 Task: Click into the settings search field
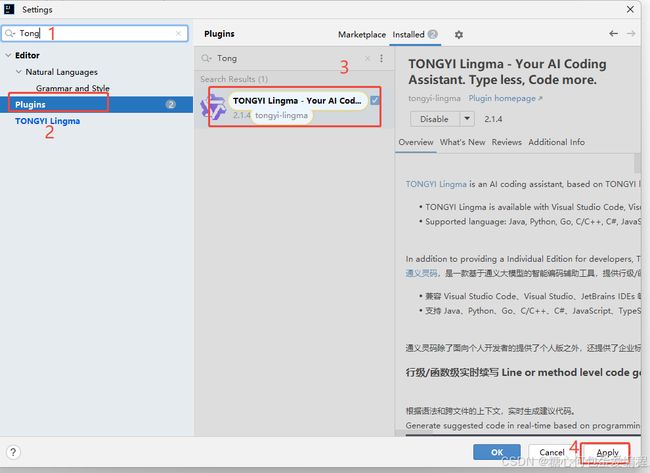coord(95,34)
